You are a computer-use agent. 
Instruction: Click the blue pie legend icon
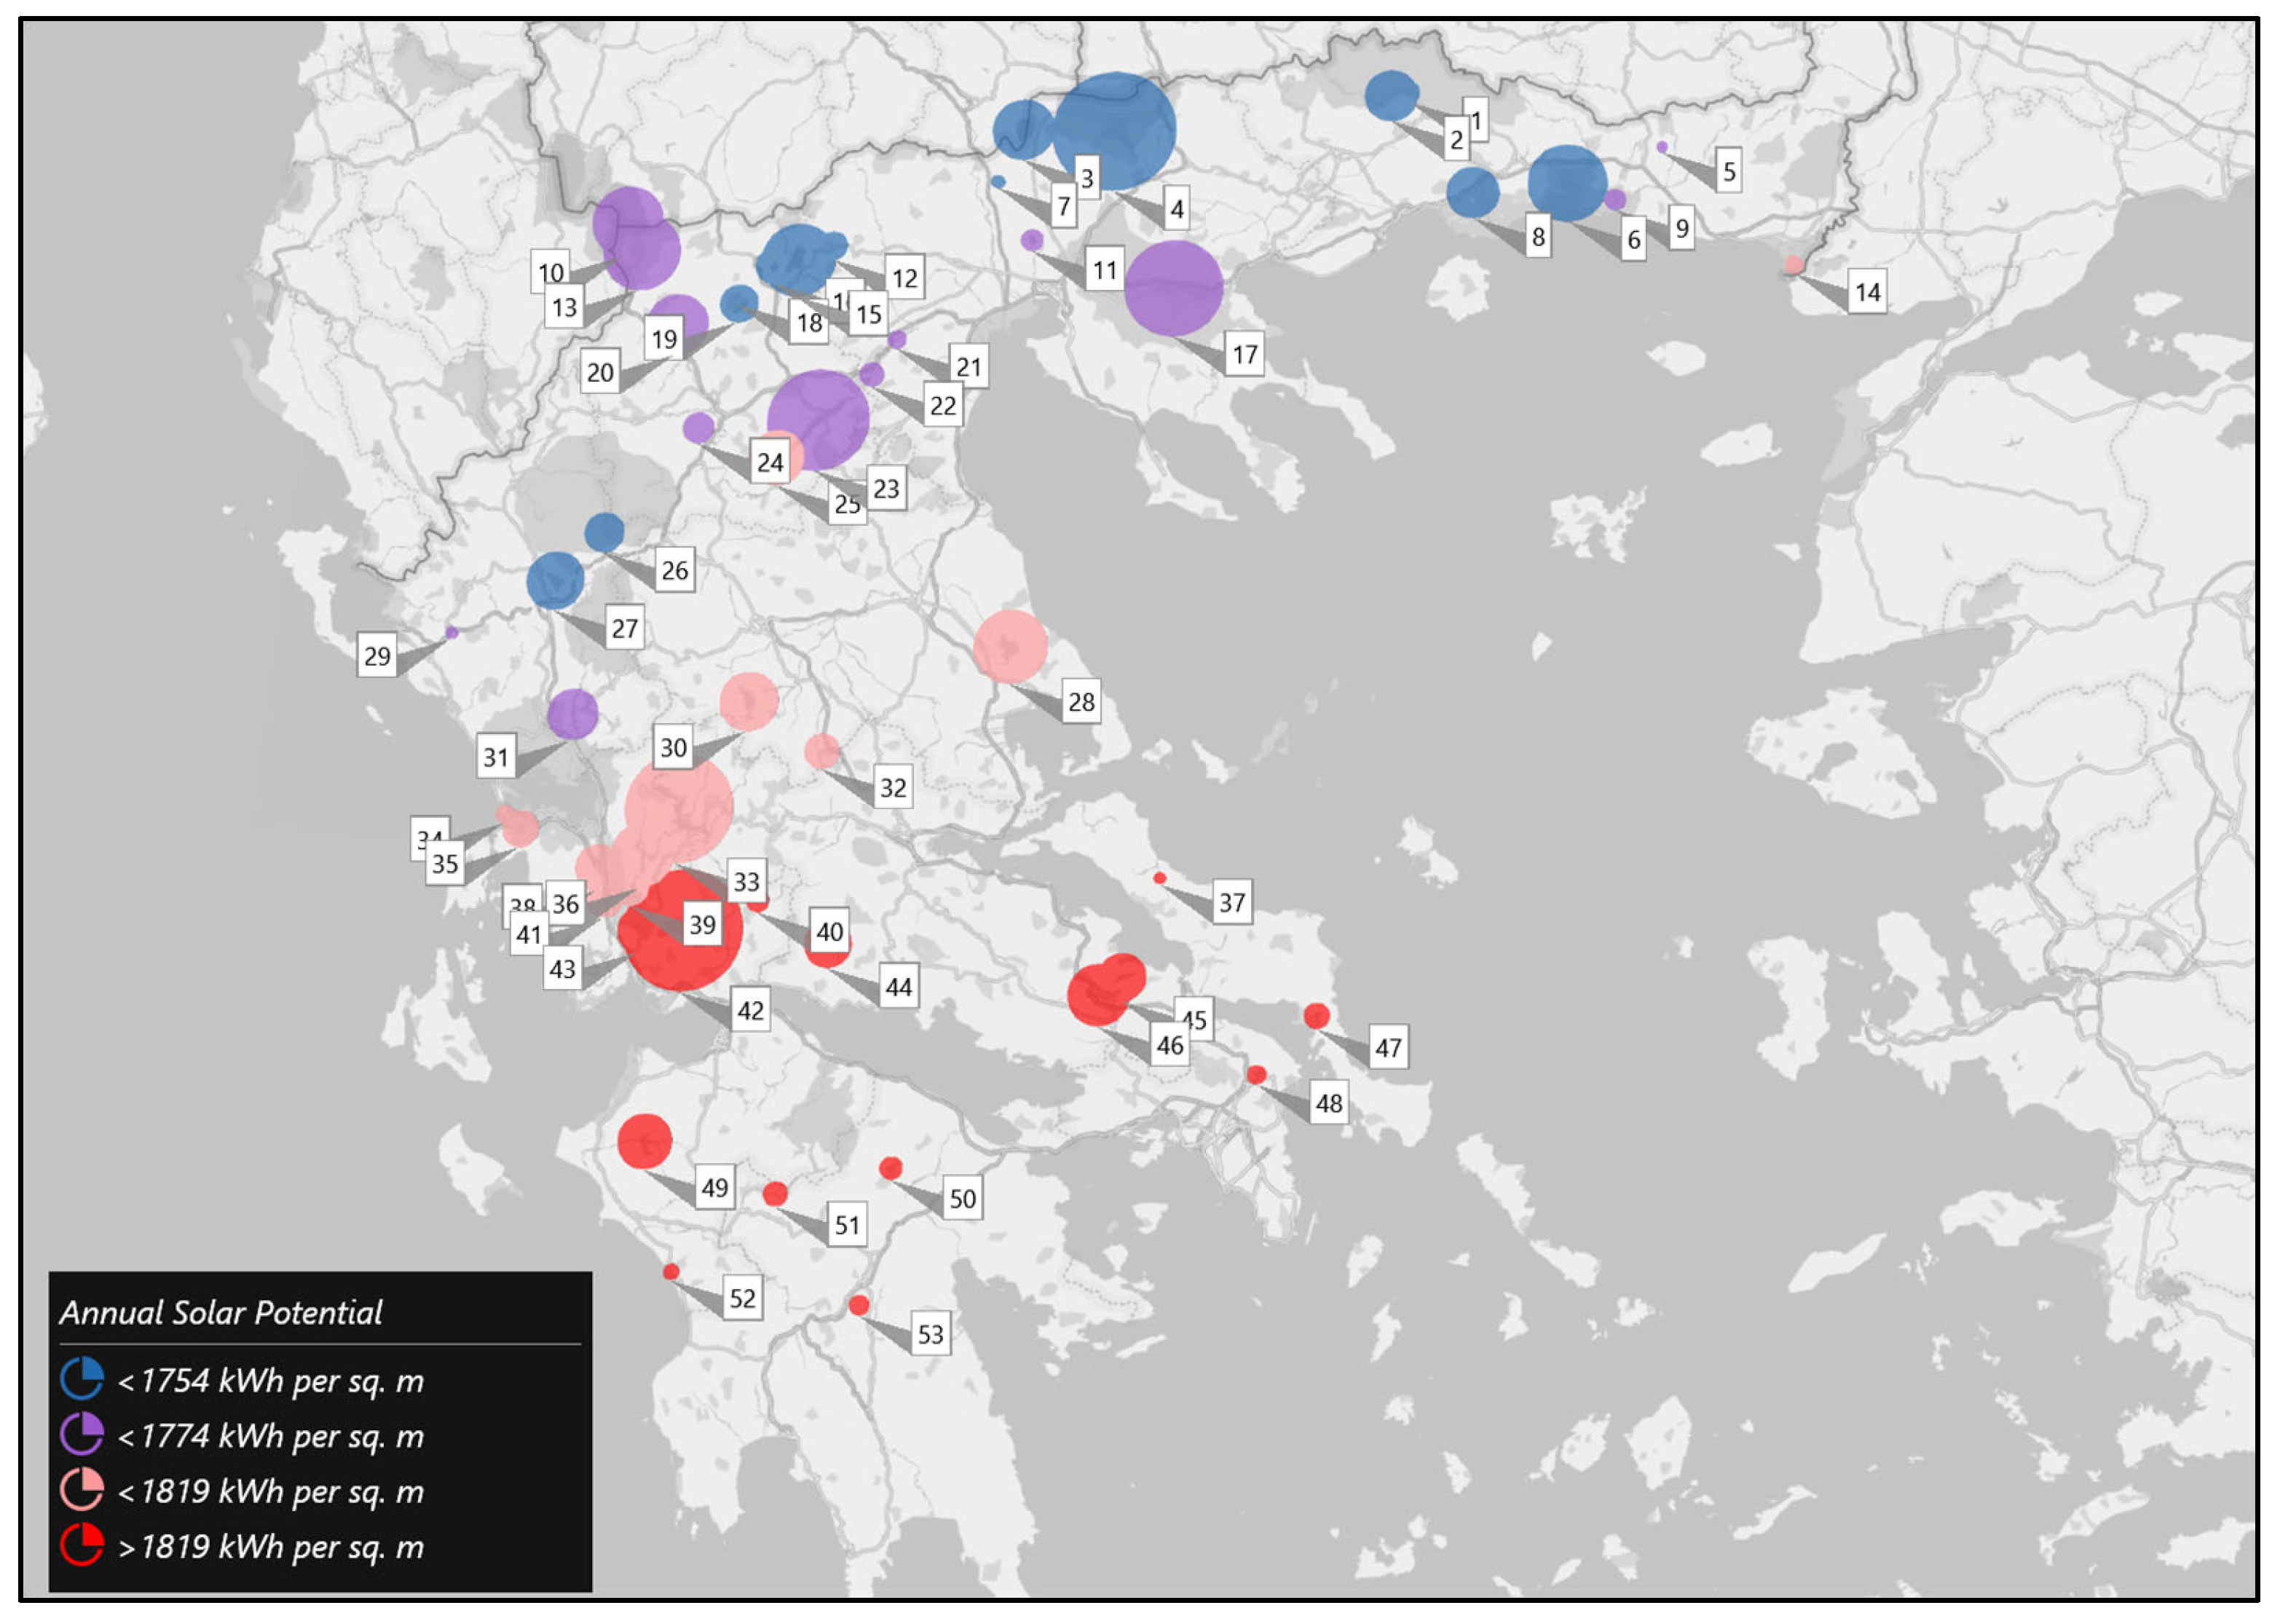point(82,1379)
